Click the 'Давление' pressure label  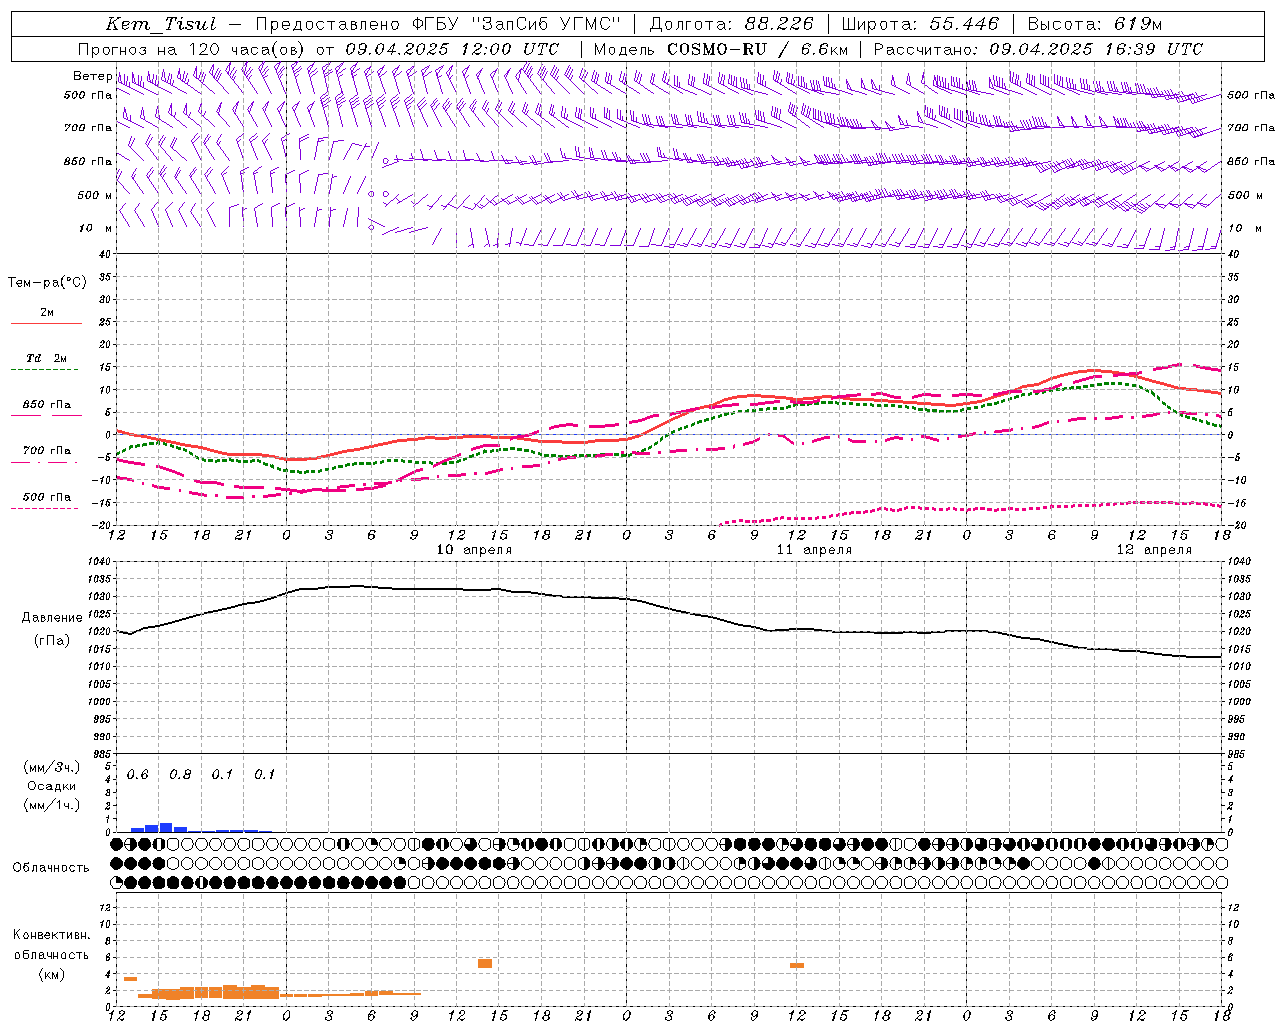[x=52, y=618]
